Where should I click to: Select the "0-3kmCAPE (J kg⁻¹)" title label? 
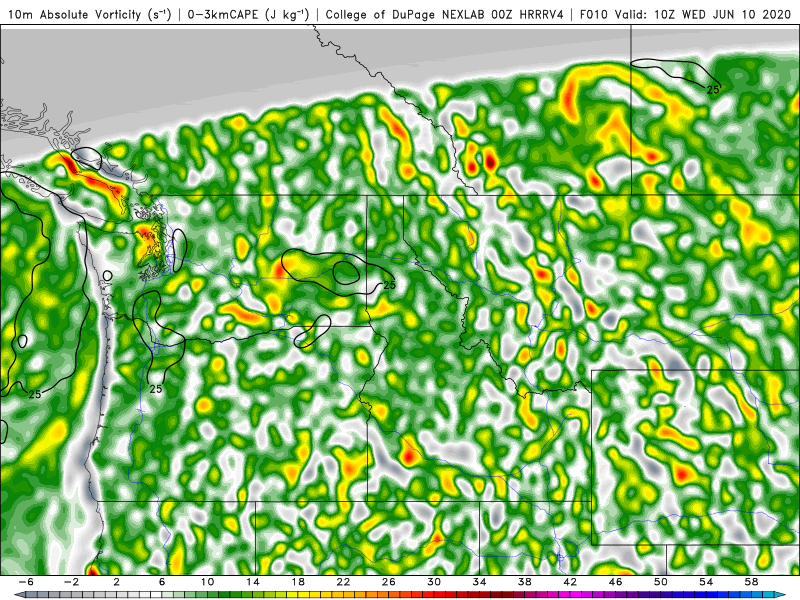247,15
